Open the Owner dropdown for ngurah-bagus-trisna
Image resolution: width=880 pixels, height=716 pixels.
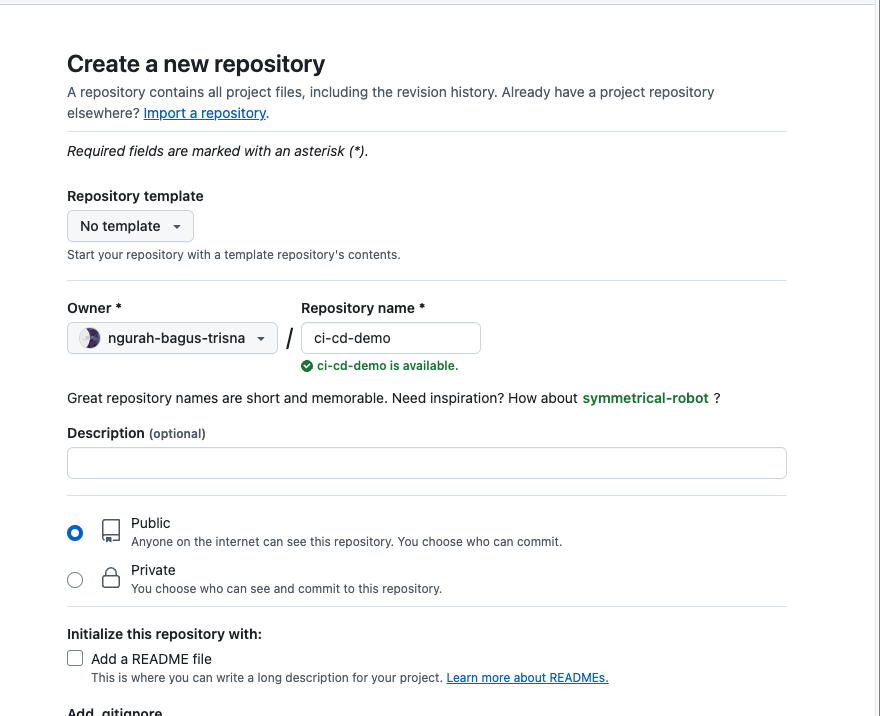(x=172, y=338)
